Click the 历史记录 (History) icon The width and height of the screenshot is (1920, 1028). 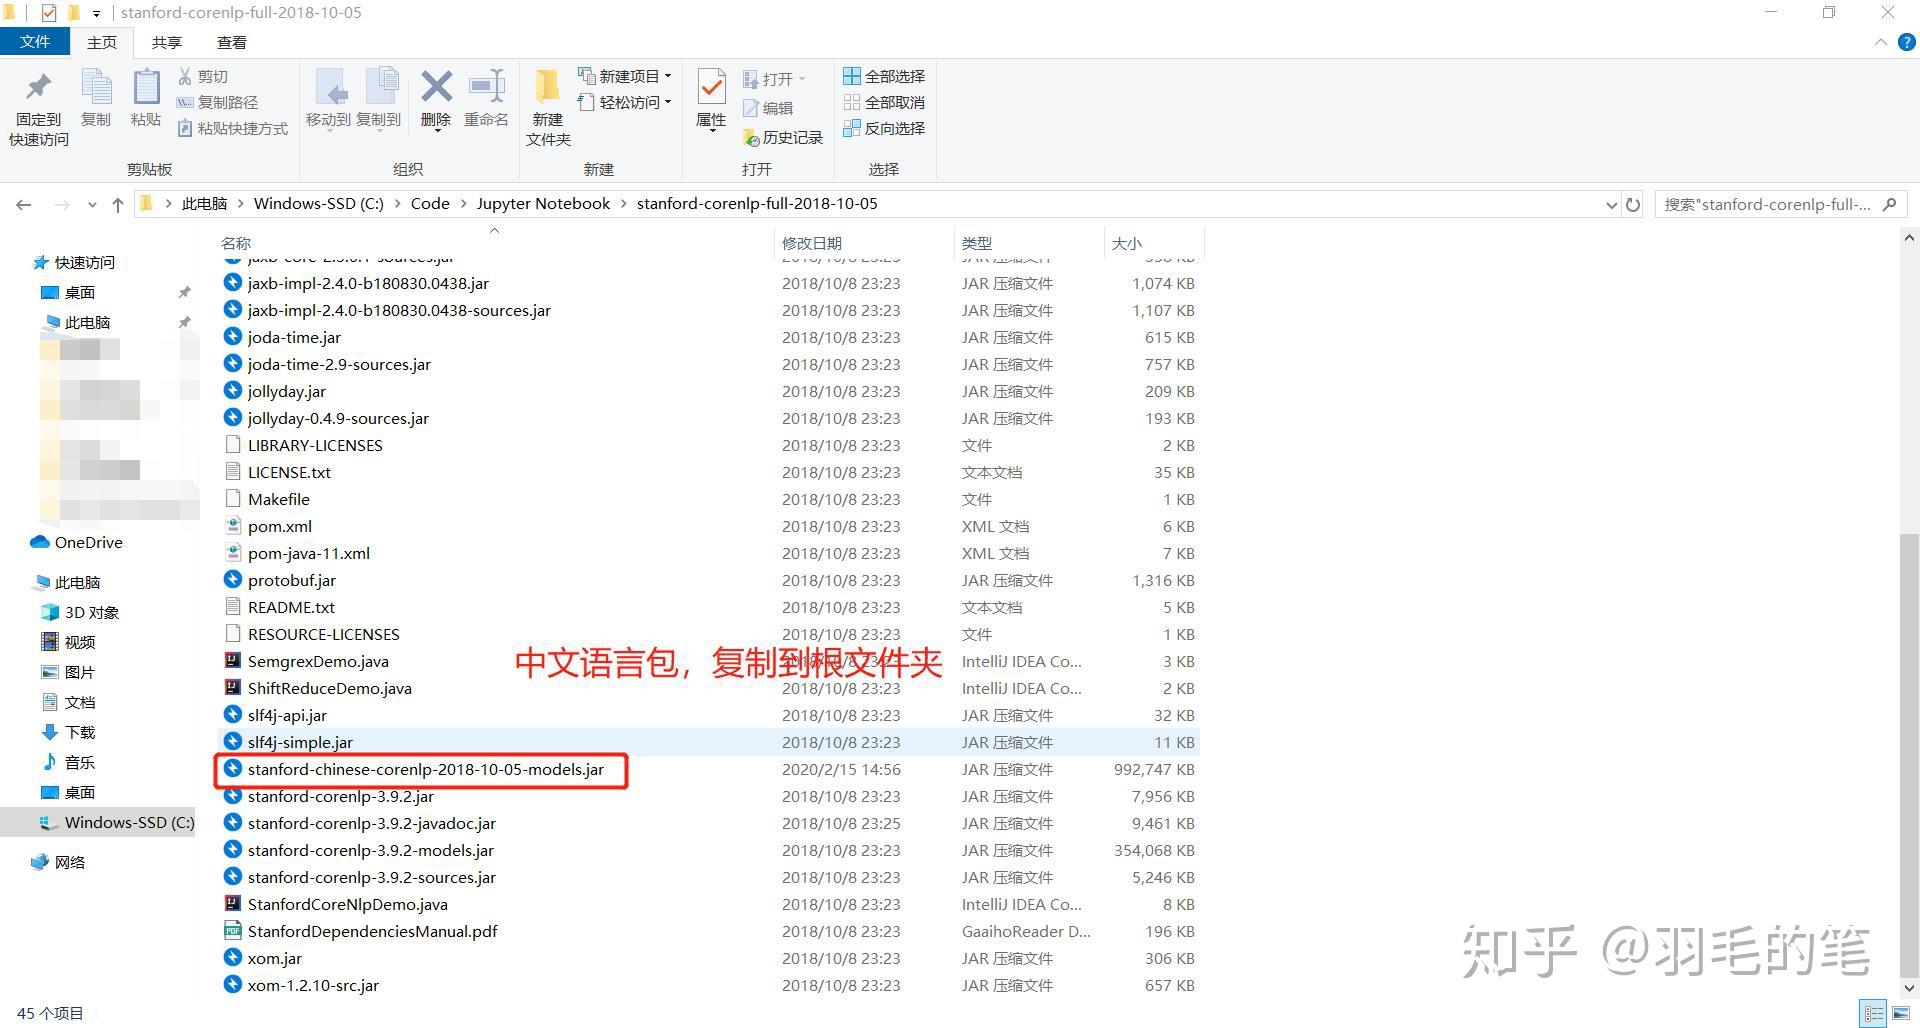783,137
